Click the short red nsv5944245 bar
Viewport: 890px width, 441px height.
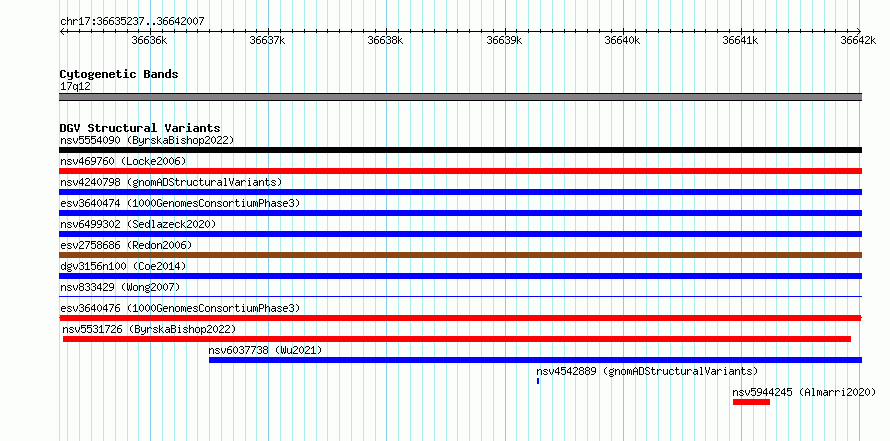[x=751, y=402]
